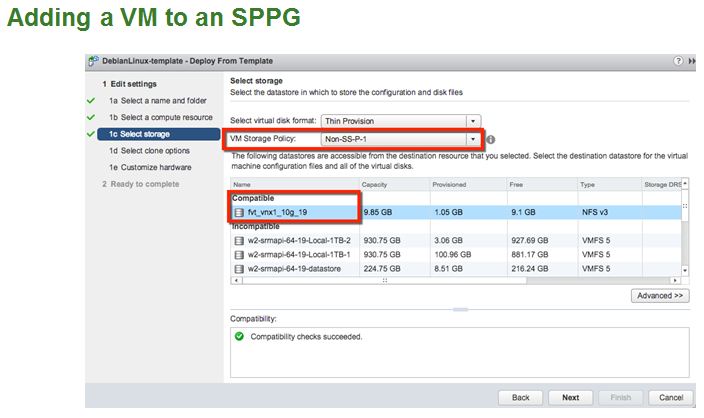Click the info icon beside VM Storage Policy
704x418 pixels.
491,139
